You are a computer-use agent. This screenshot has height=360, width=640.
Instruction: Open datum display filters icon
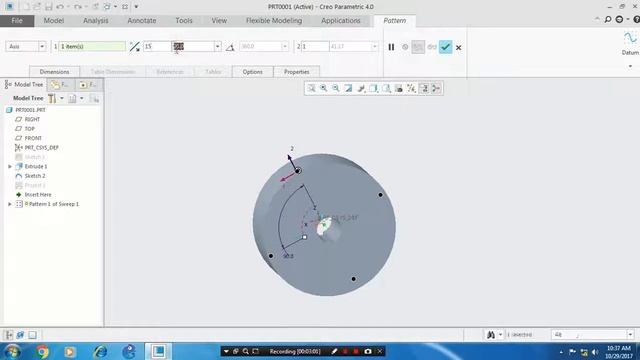[411, 88]
